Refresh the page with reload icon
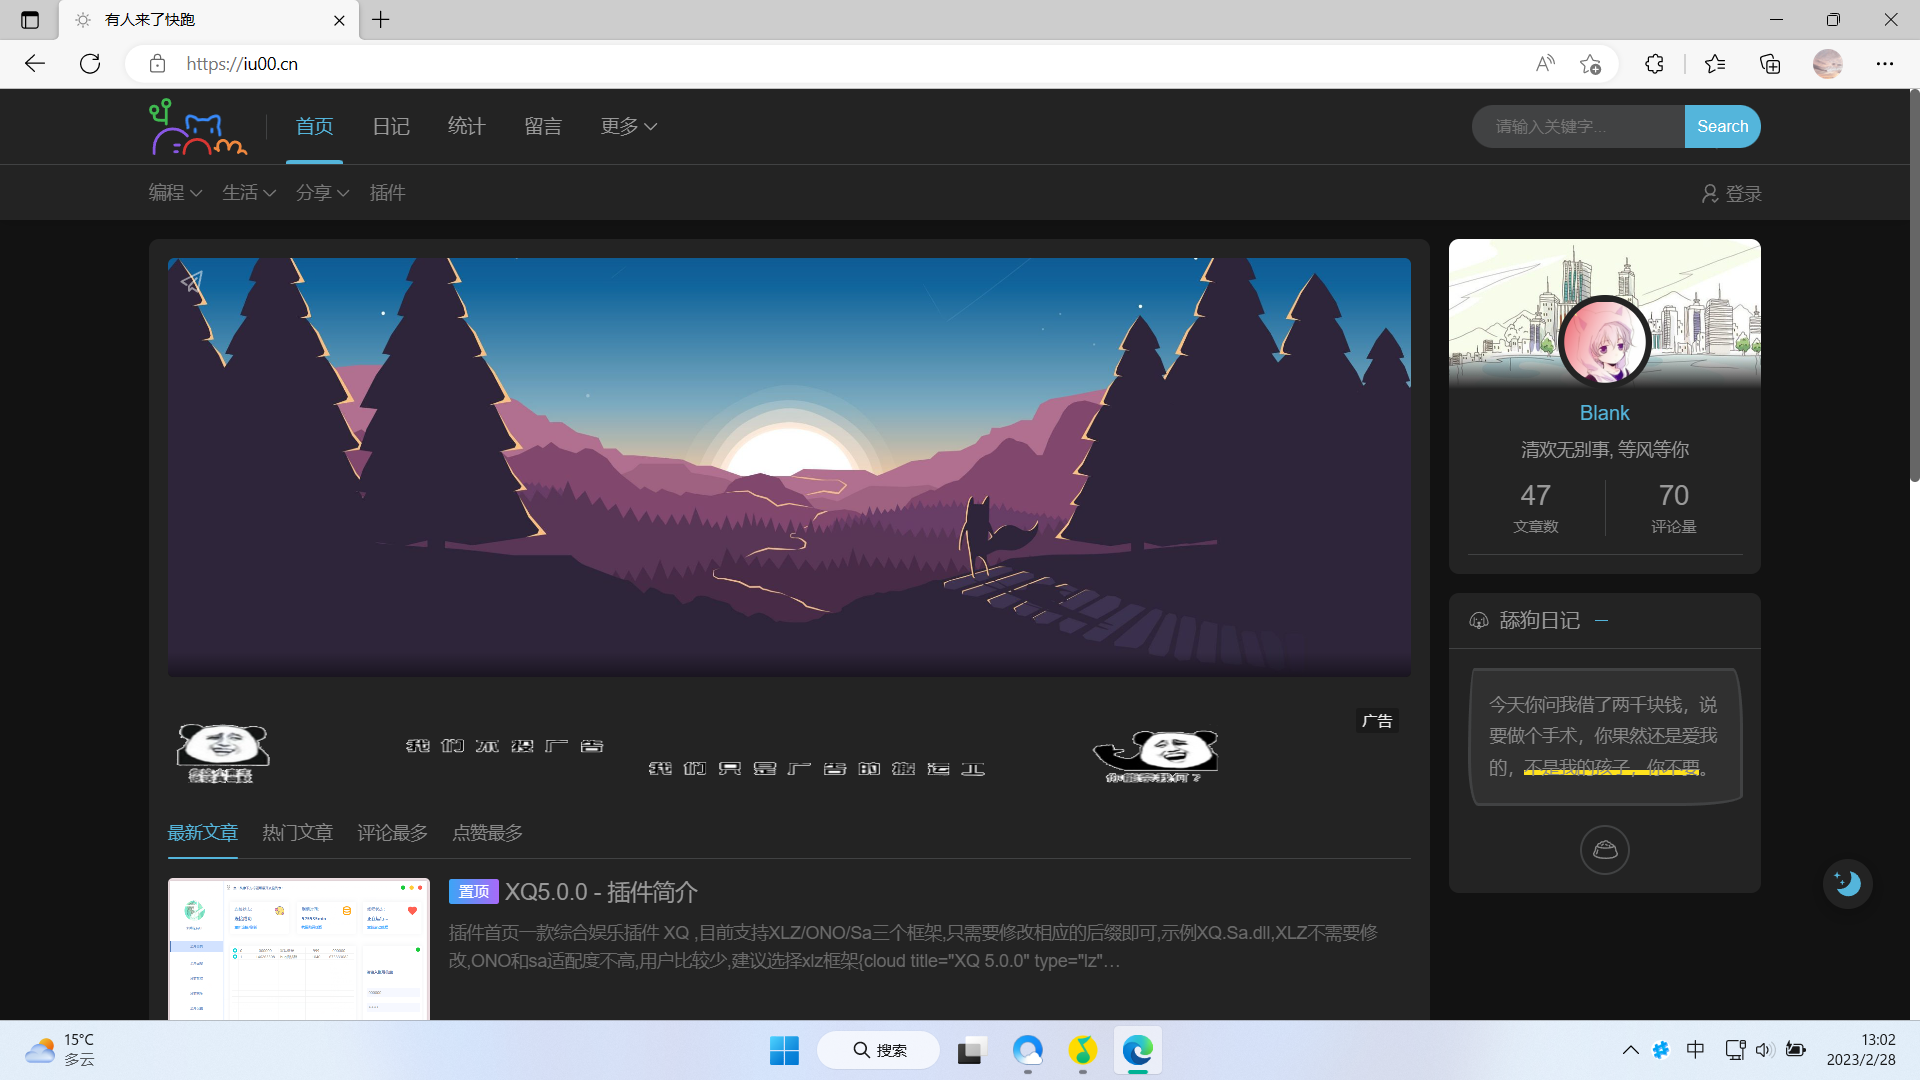 click(90, 64)
